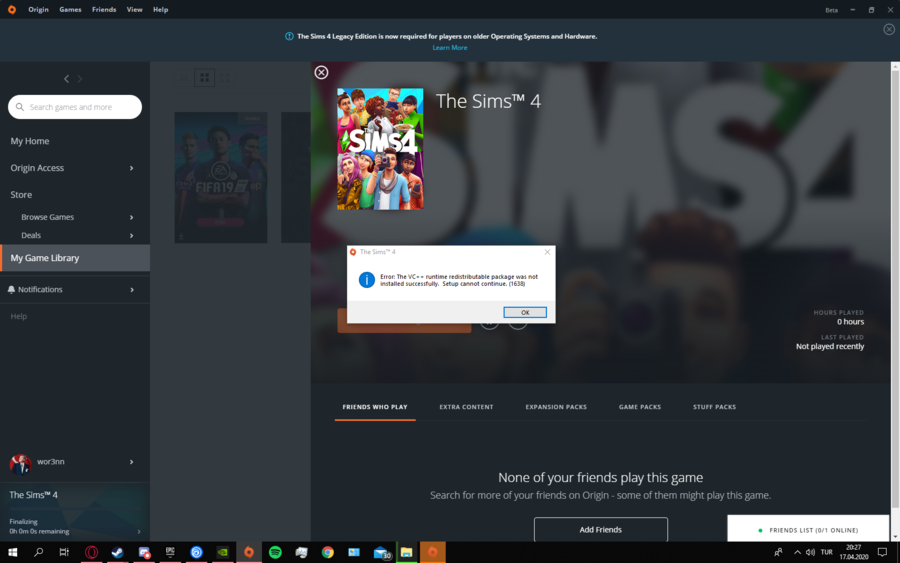Image resolution: width=900 pixels, height=563 pixels.
Task: Expand the Browse Games chevron
Action: [x=131, y=218]
